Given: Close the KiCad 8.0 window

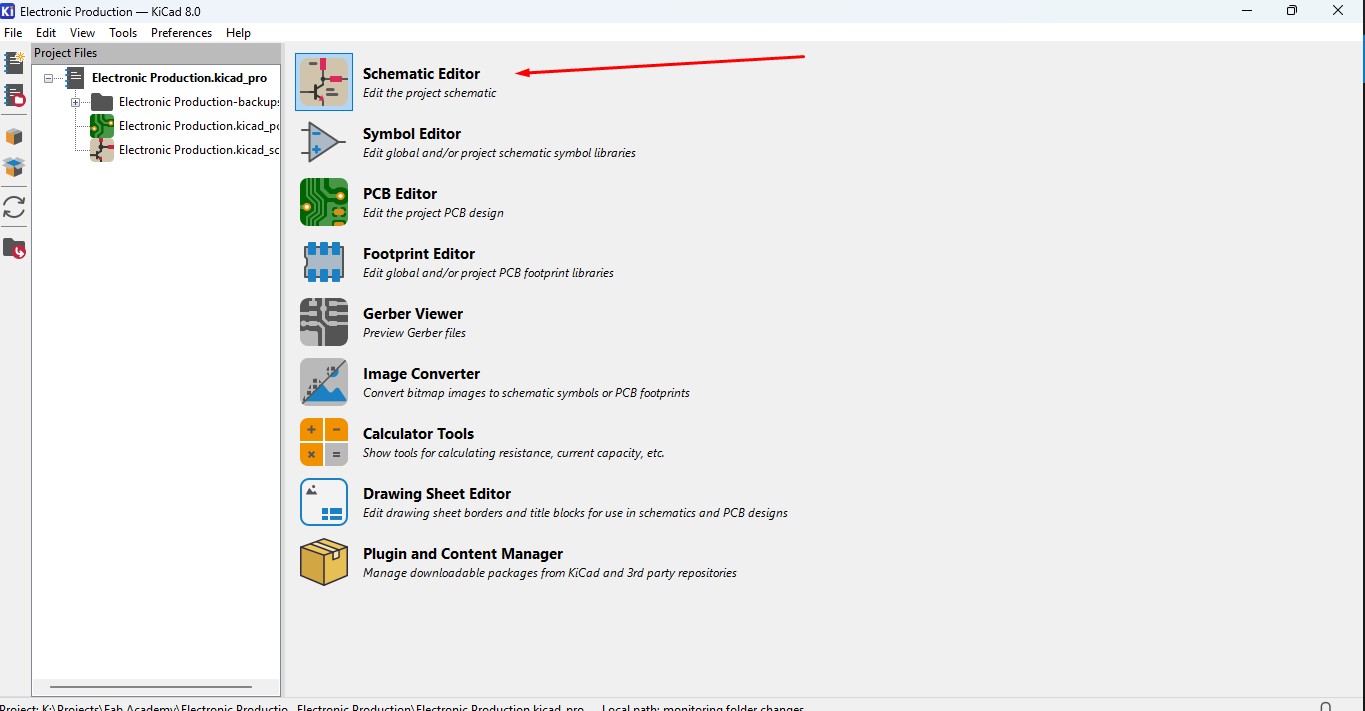Looking at the screenshot, I should tap(1339, 11).
